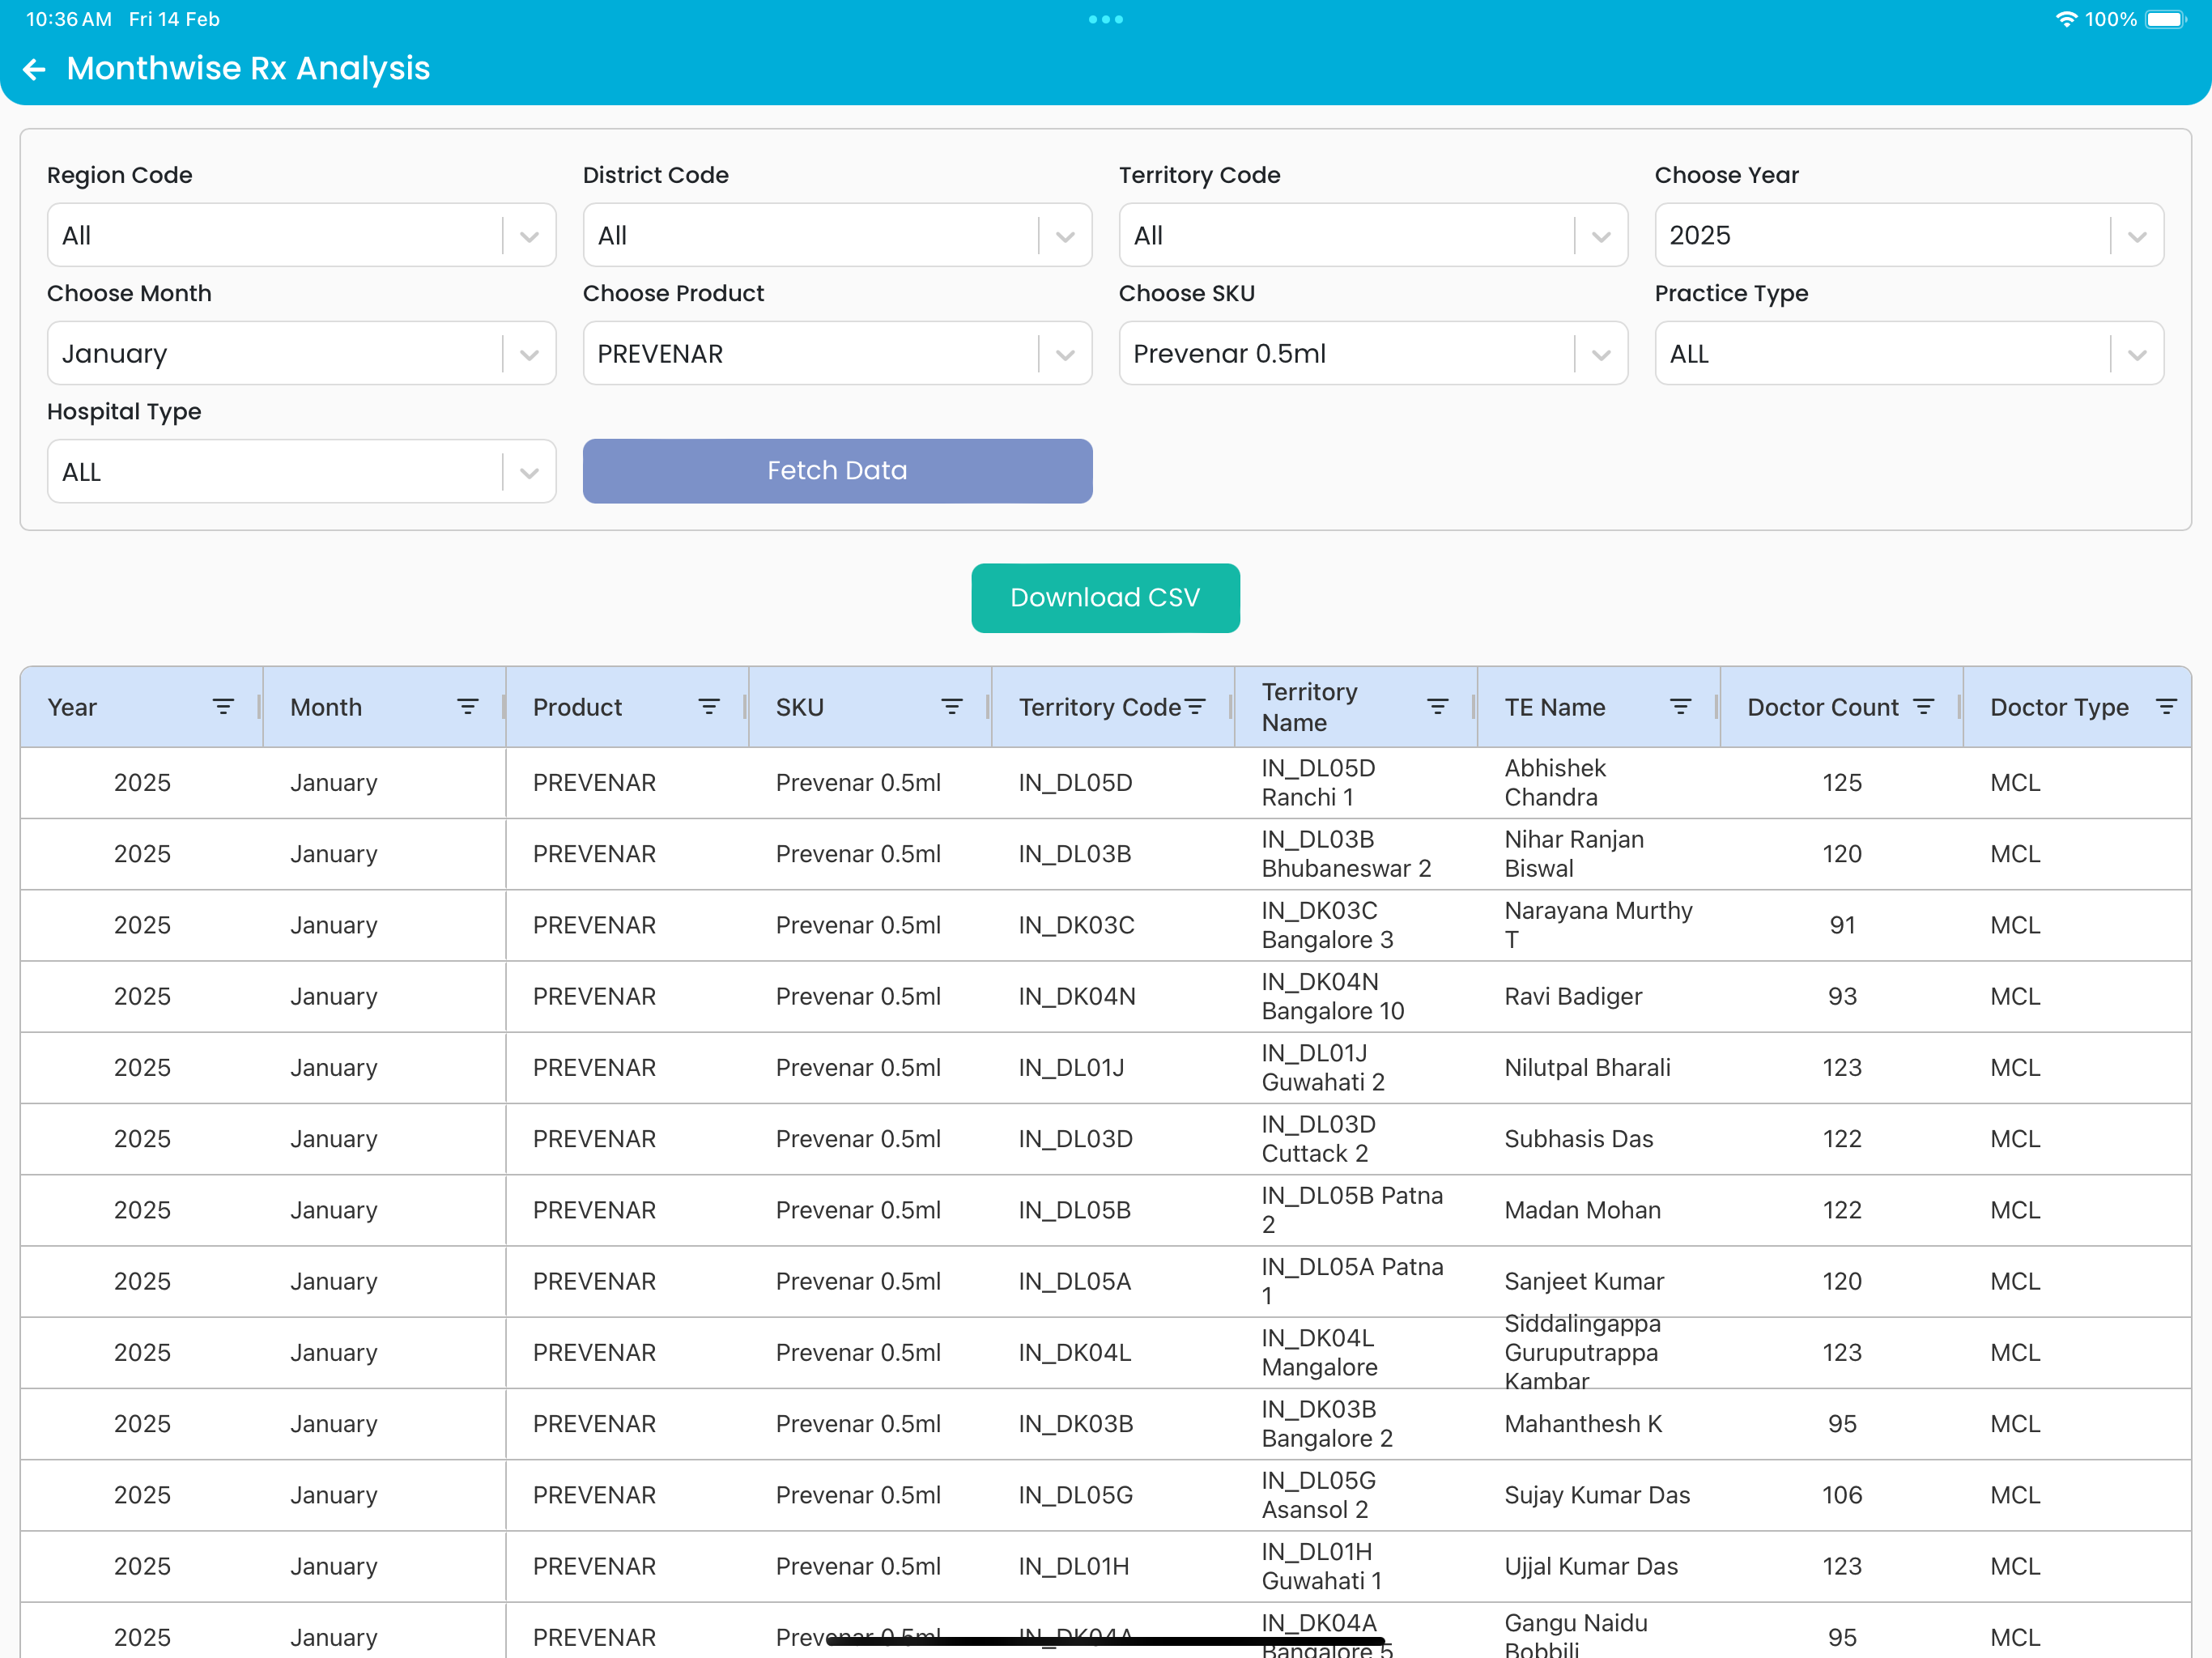Open the Territory Code column filter icon
Screen dimensions: 2212x1658
pyautogui.click(x=1195, y=707)
